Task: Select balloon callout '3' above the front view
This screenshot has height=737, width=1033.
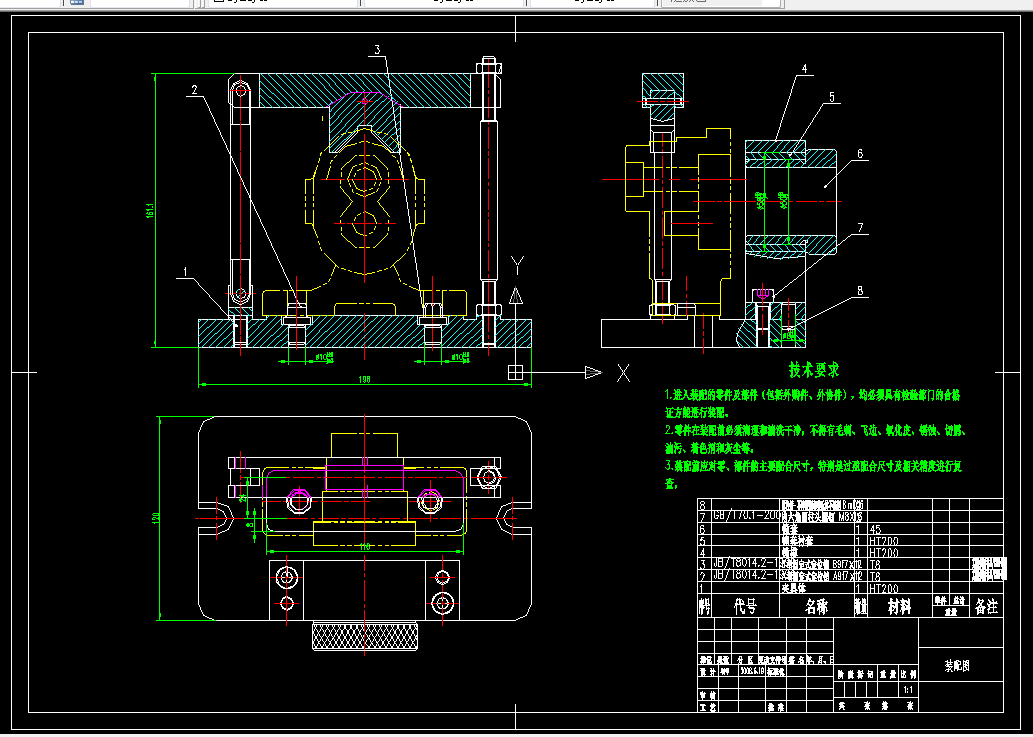Action: tap(377, 49)
